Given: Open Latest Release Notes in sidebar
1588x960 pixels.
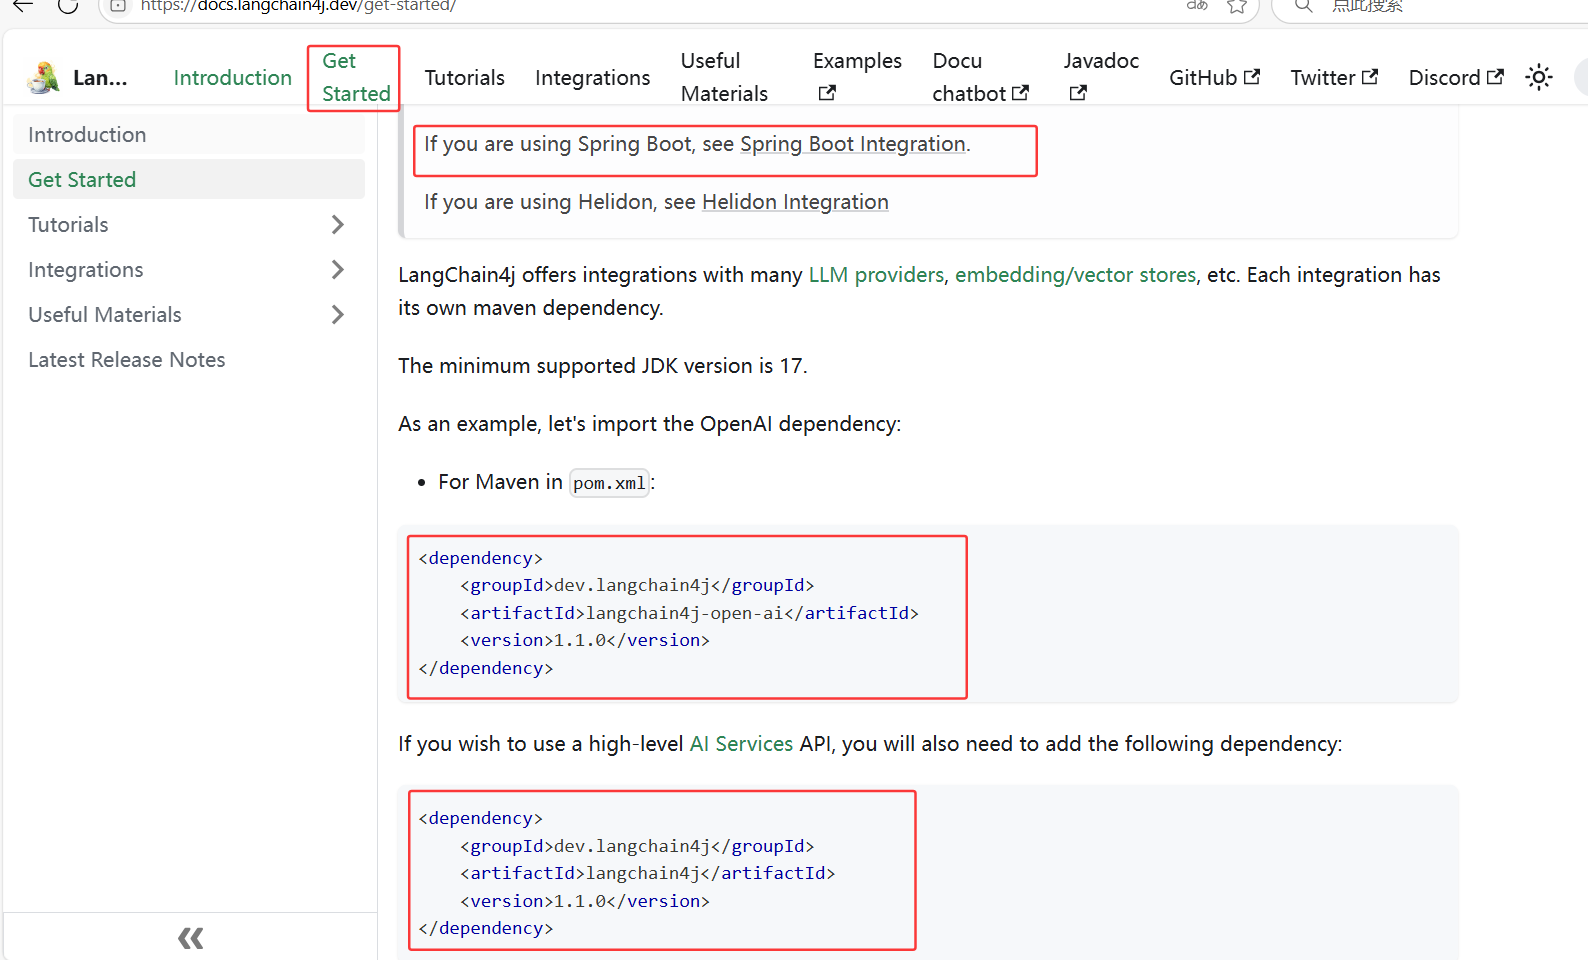Looking at the screenshot, I should pyautogui.click(x=127, y=360).
